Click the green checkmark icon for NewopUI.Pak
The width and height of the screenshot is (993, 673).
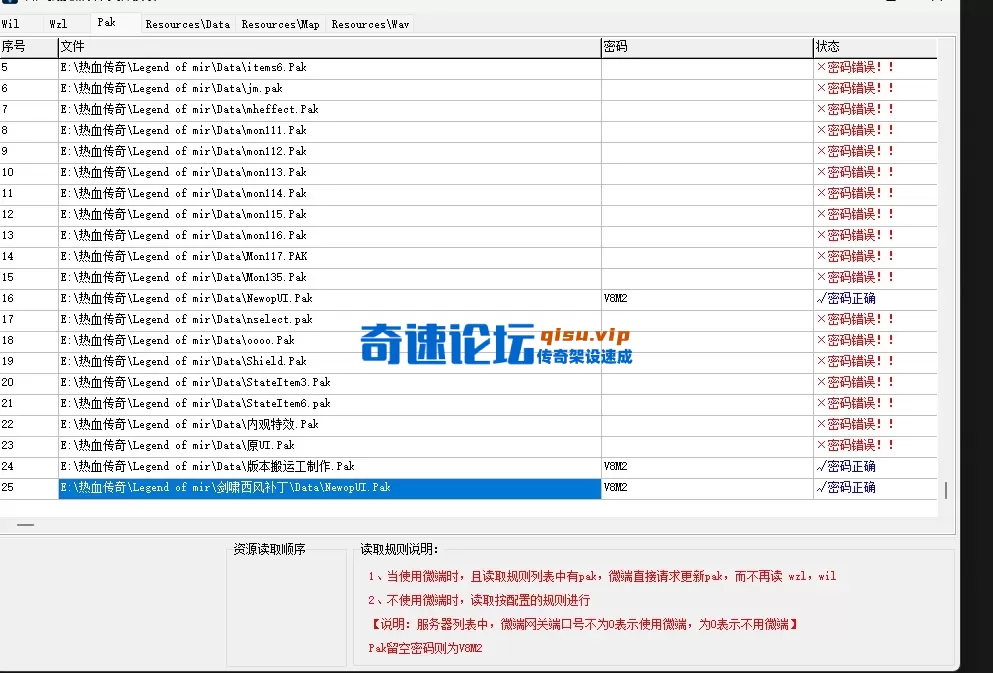[x=820, y=298]
